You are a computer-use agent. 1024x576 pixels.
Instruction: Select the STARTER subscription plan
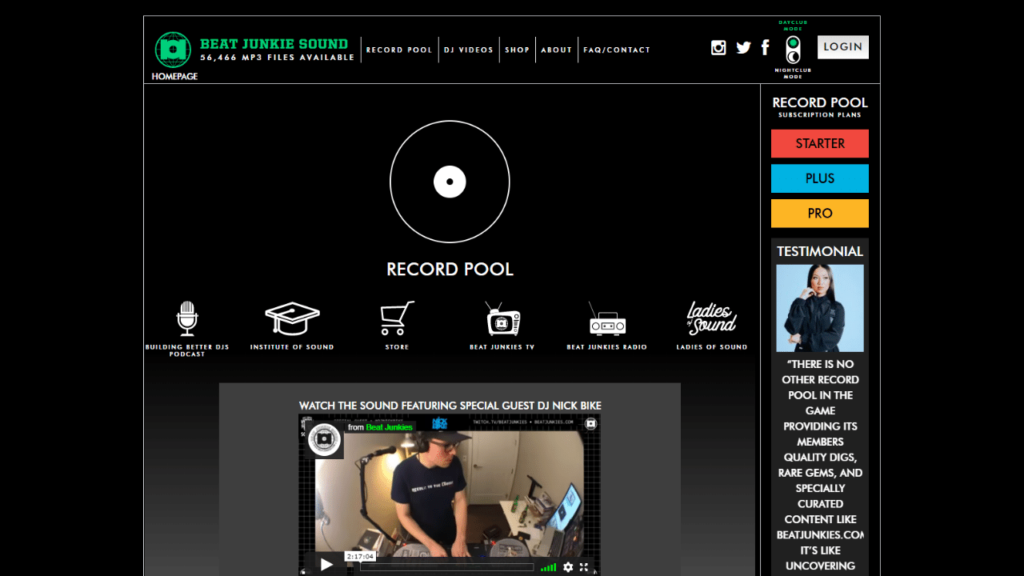820,144
